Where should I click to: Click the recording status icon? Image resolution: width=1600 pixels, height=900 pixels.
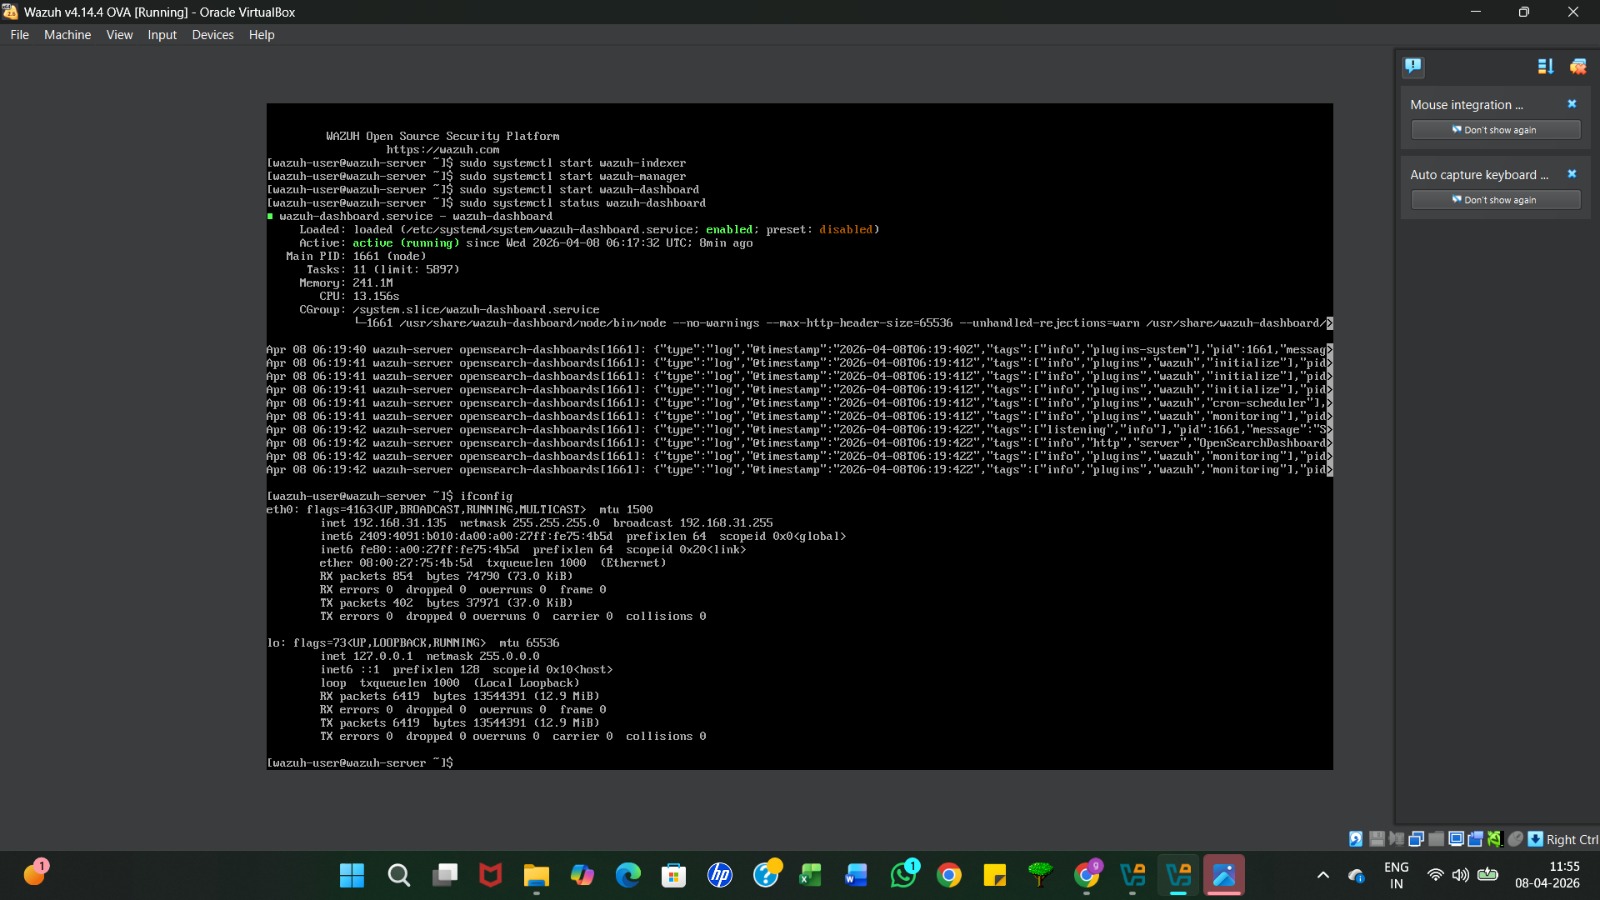coord(1475,839)
